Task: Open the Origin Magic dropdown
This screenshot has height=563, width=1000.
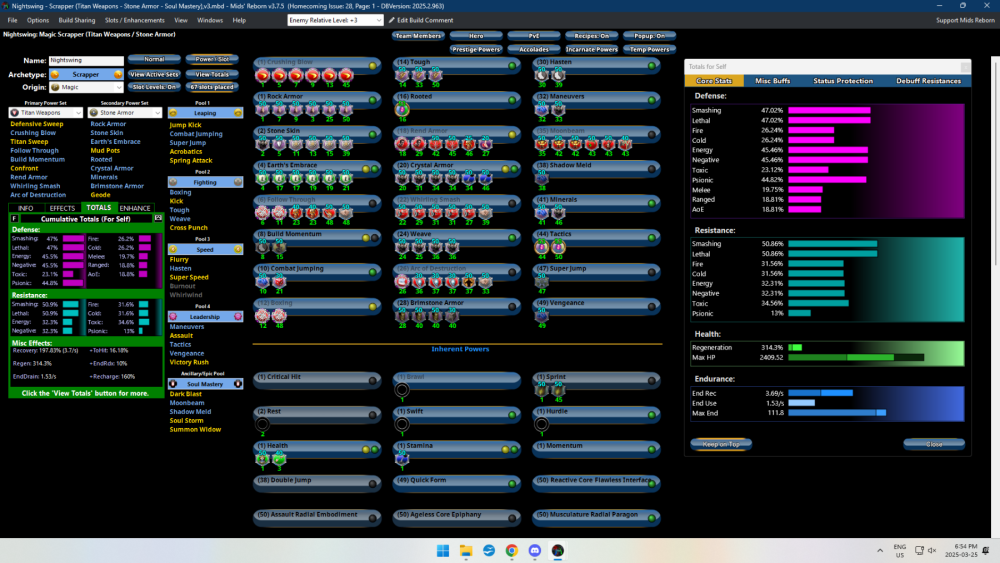Action: 86,87
